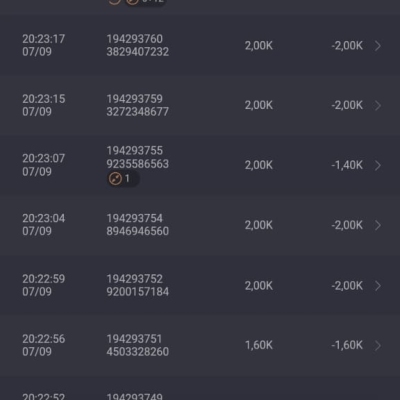Expand the 20:23:15 transaction row arrow
The width and height of the screenshot is (400, 400).
(x=378, y=105)
